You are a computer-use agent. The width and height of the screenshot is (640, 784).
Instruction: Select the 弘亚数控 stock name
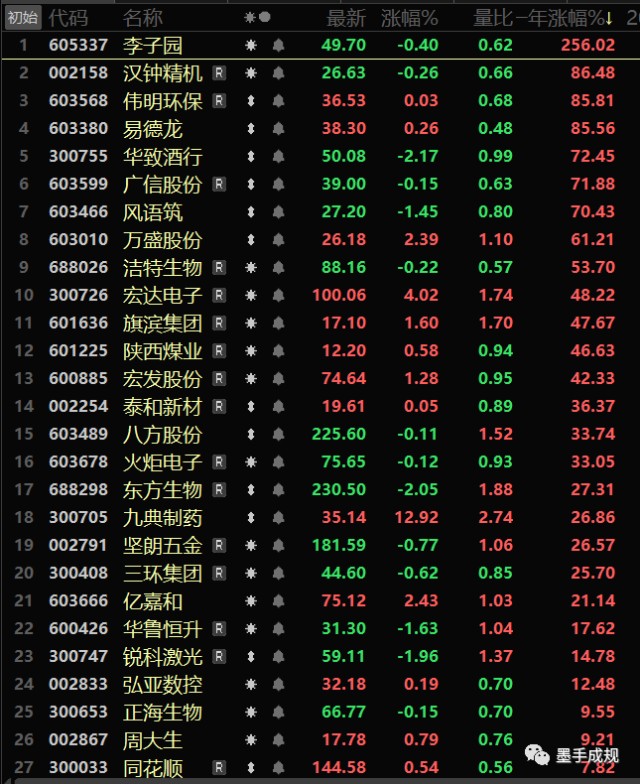tap(163, 684)
